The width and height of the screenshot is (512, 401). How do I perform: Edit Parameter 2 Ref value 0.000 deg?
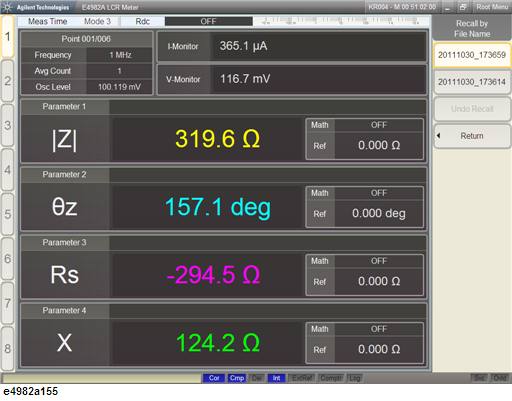pos(379,214)
